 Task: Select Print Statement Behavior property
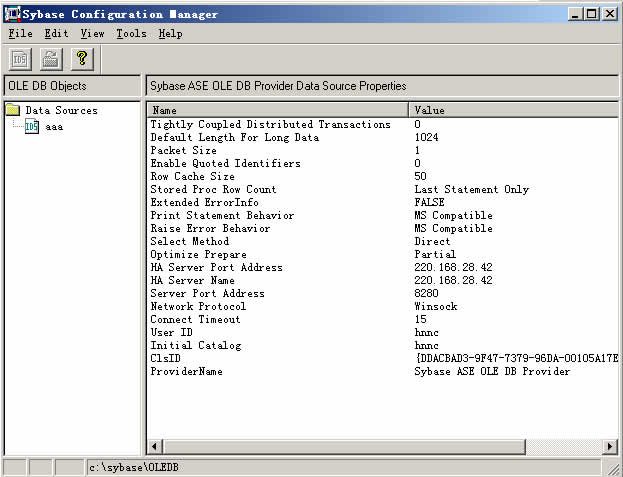coord(222,216)
